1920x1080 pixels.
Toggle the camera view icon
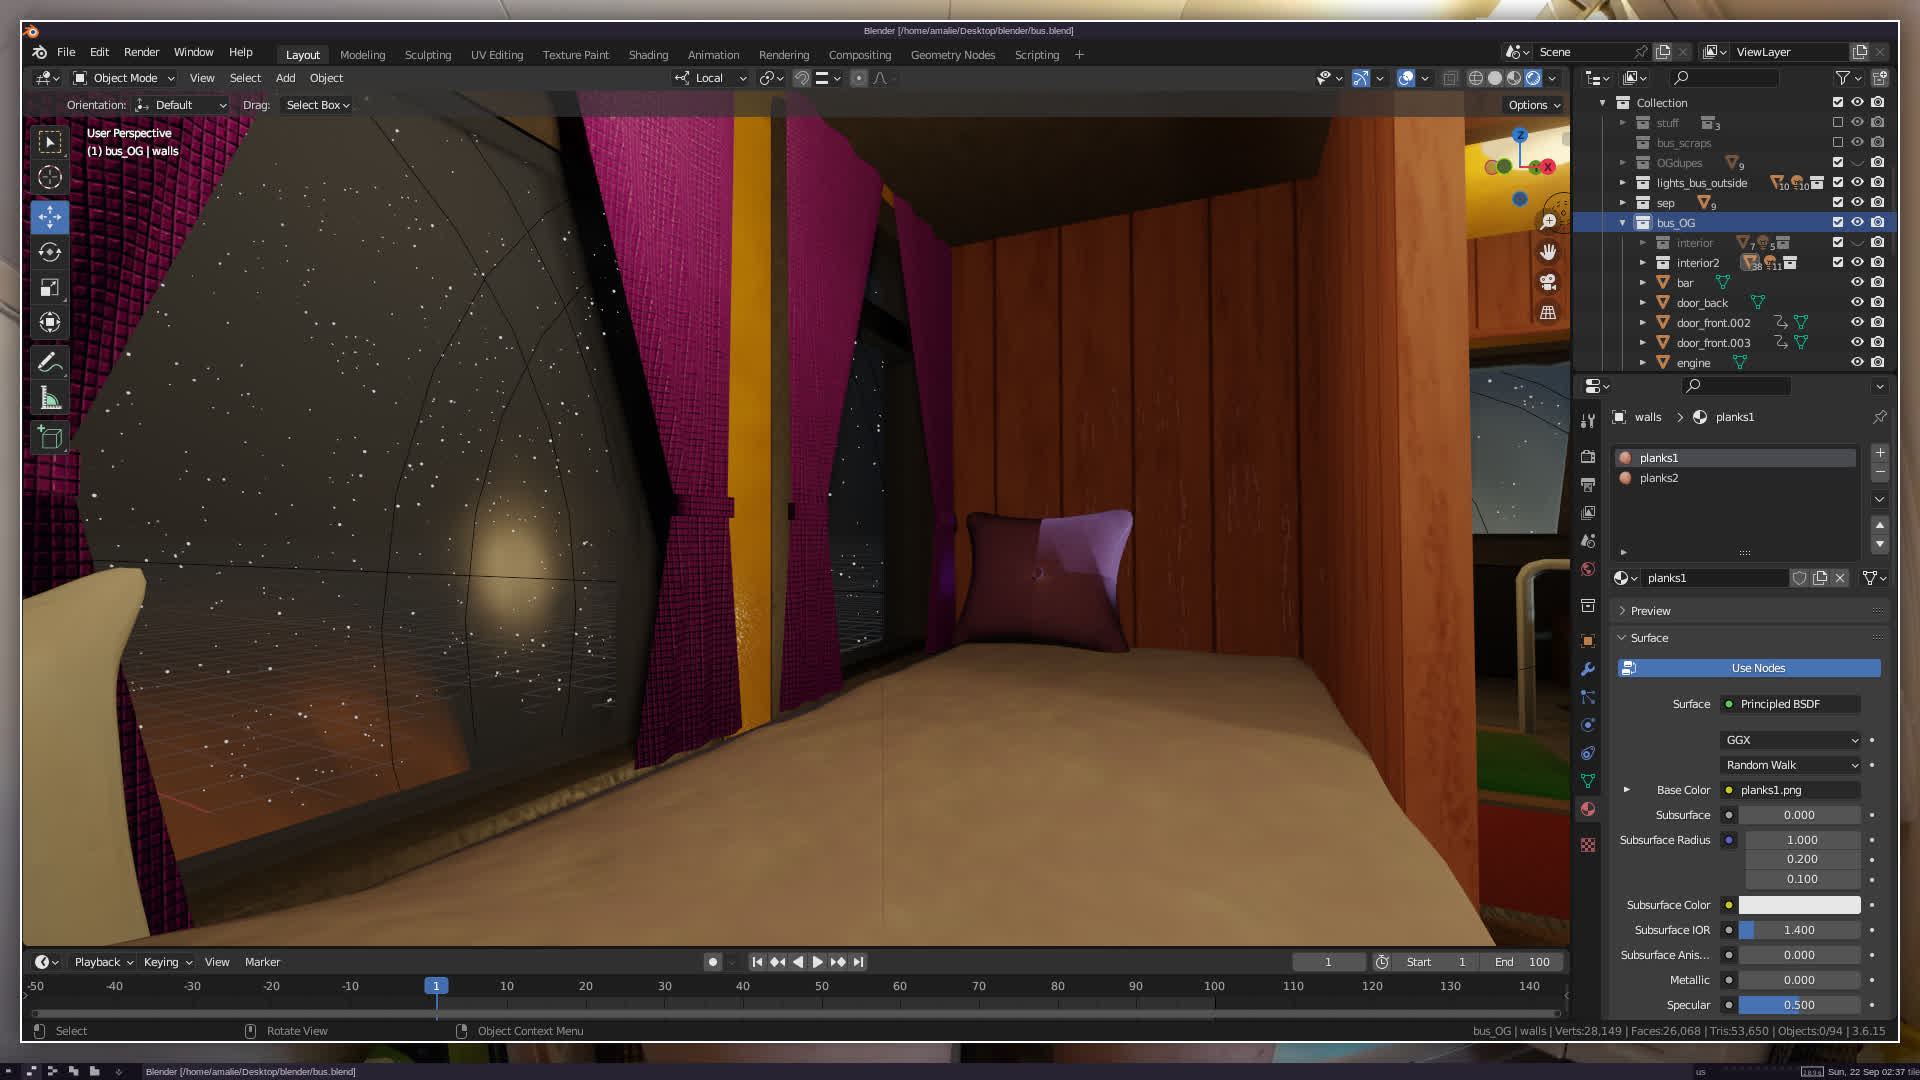1548,282
